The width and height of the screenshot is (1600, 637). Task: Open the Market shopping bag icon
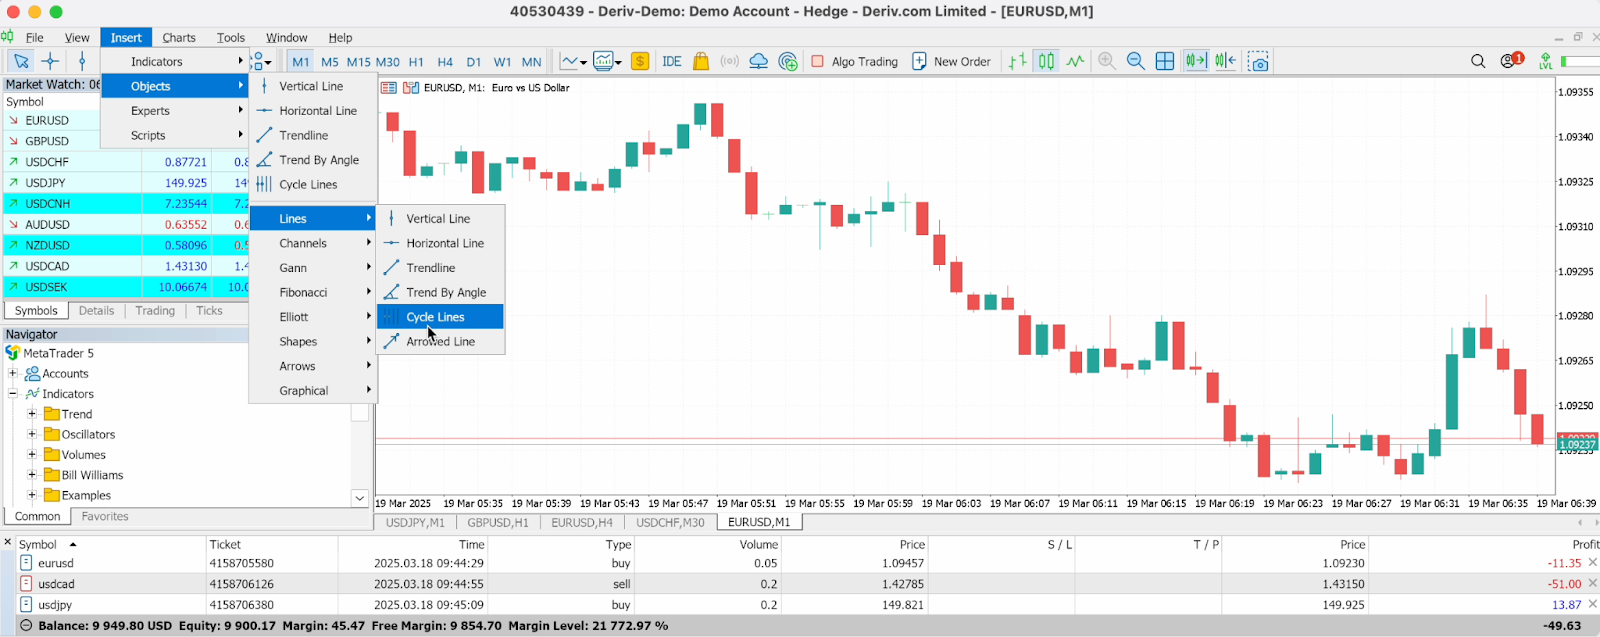(701, 61)
